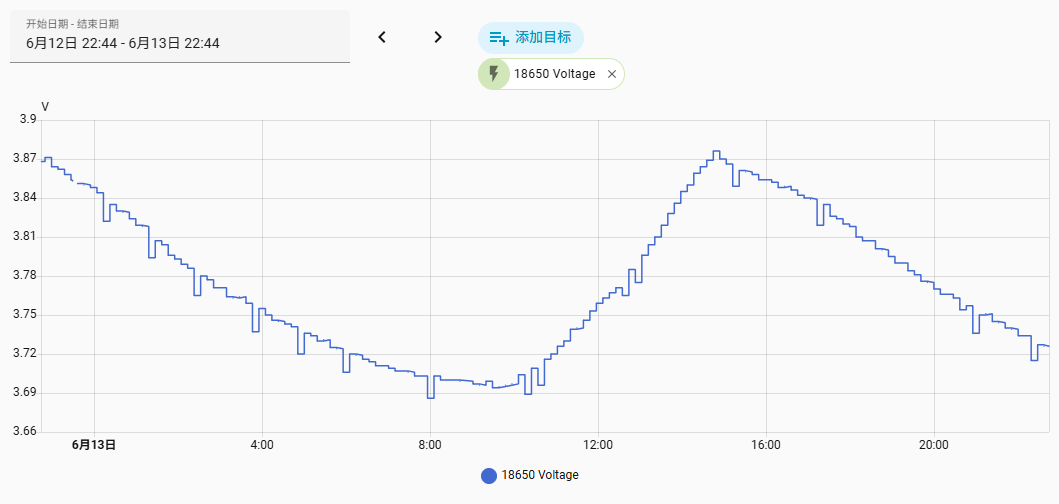The width and height of the screenshot is (1059, 504).
Task: Click the 12:00 time axis label
Action: coord(598,445)
